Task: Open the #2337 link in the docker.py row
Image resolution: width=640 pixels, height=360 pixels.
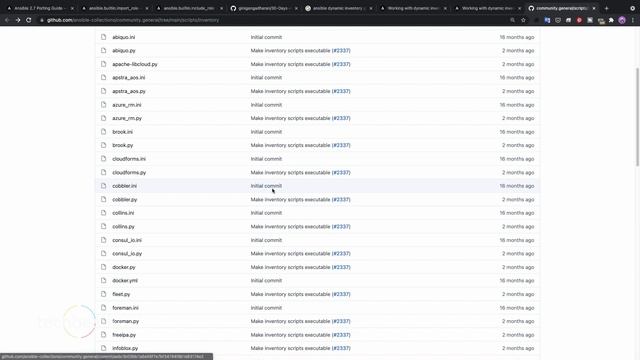Action: (341, 267)
